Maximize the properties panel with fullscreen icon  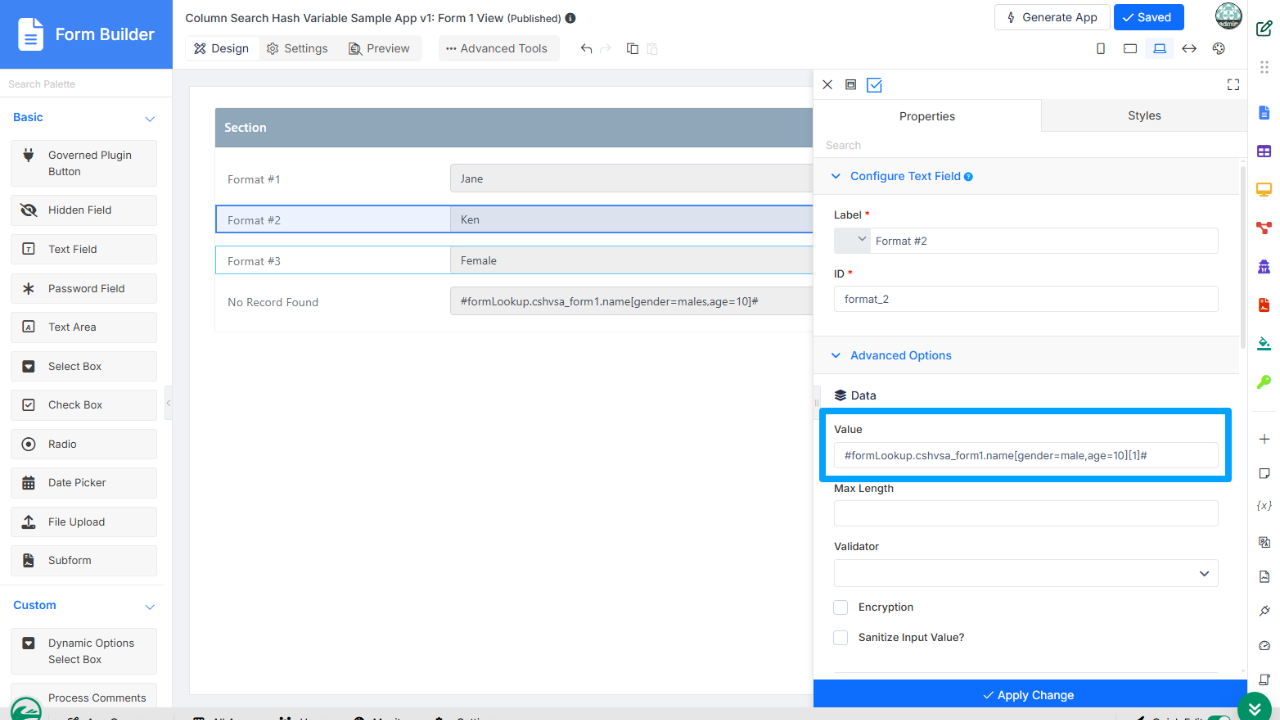(x=1233, y=85)
